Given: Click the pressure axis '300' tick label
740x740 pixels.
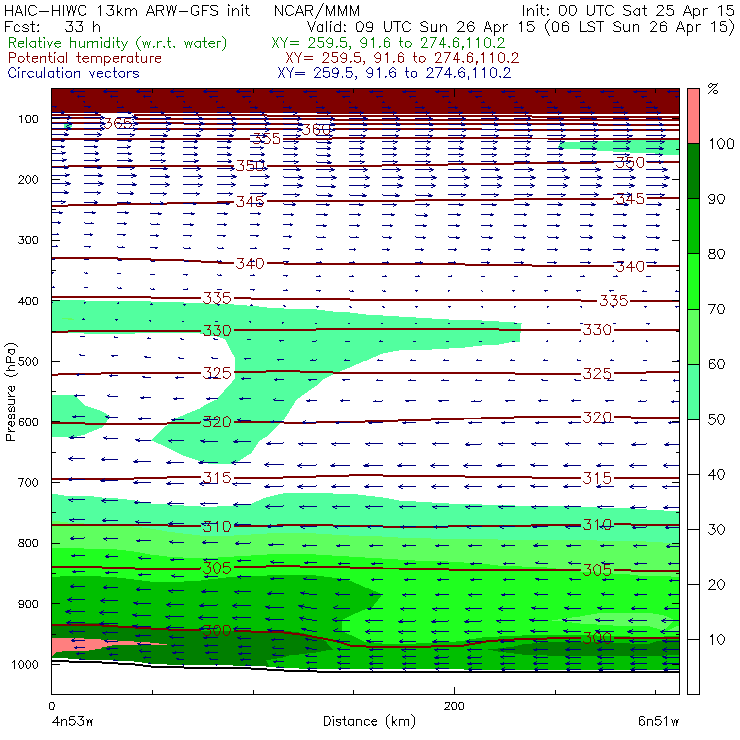Looking at the screenshot, I should (28, 240).
